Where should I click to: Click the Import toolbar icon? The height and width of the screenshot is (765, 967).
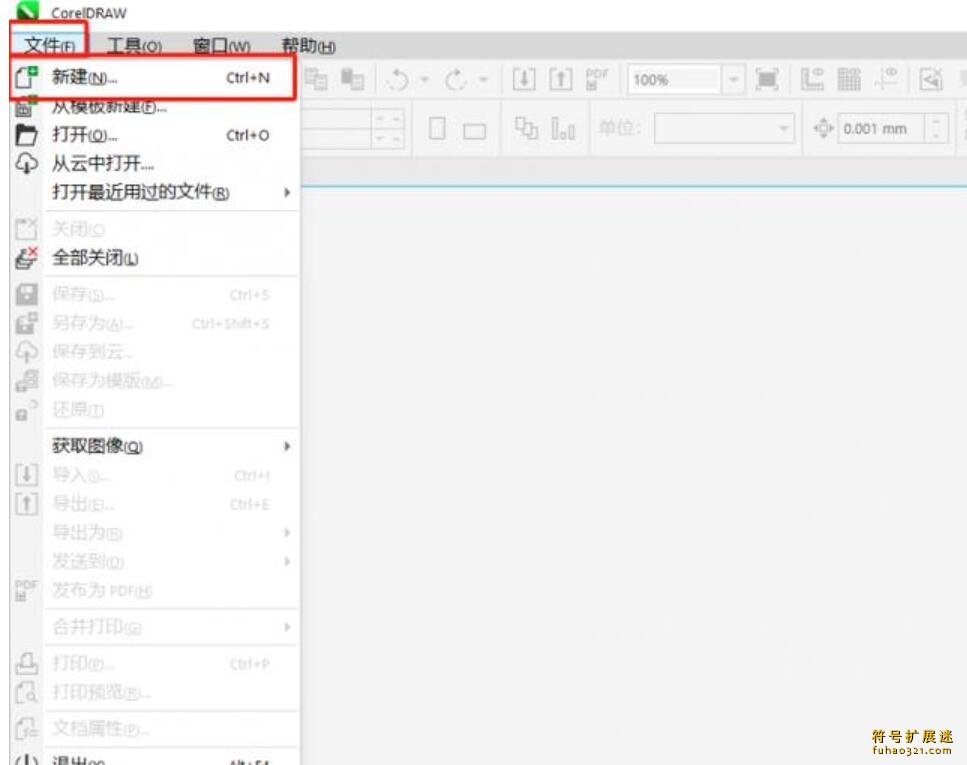(524, 79)
